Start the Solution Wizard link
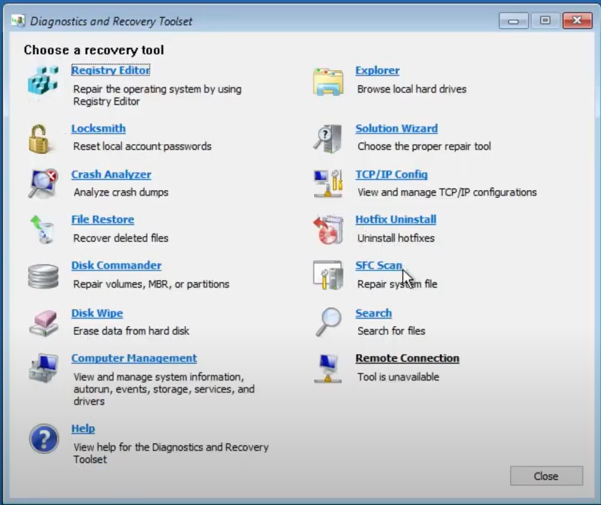Screen dimensions: 601x505 [x=396, y=128]
